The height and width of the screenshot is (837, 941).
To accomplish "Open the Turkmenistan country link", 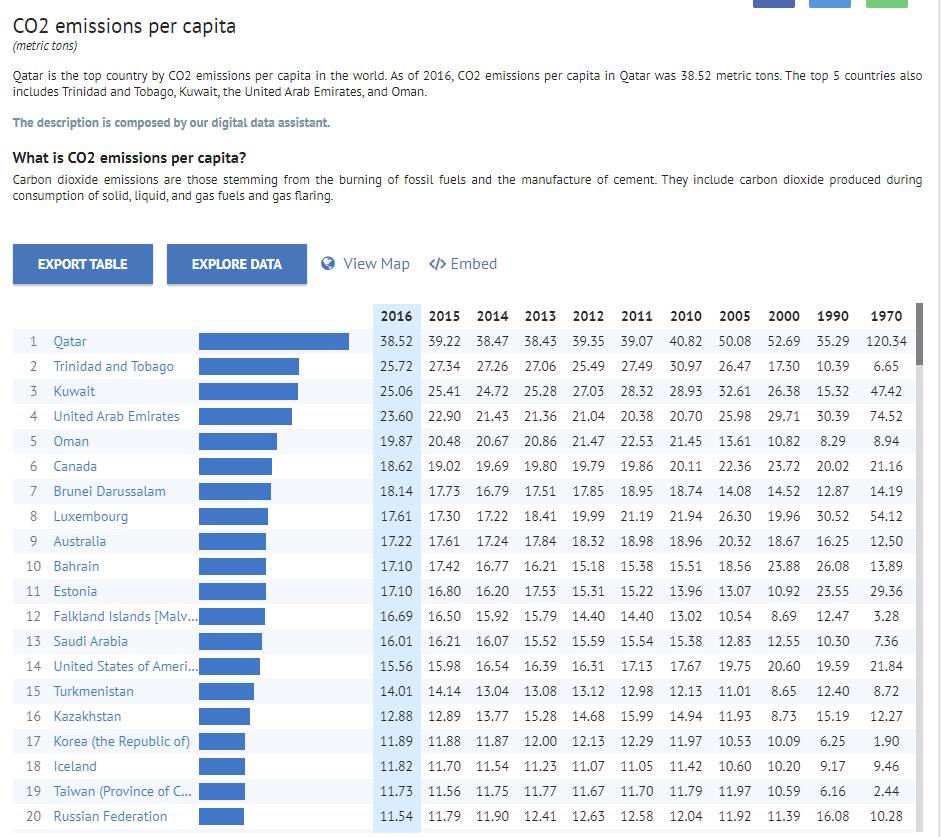I will pos(94,691).
